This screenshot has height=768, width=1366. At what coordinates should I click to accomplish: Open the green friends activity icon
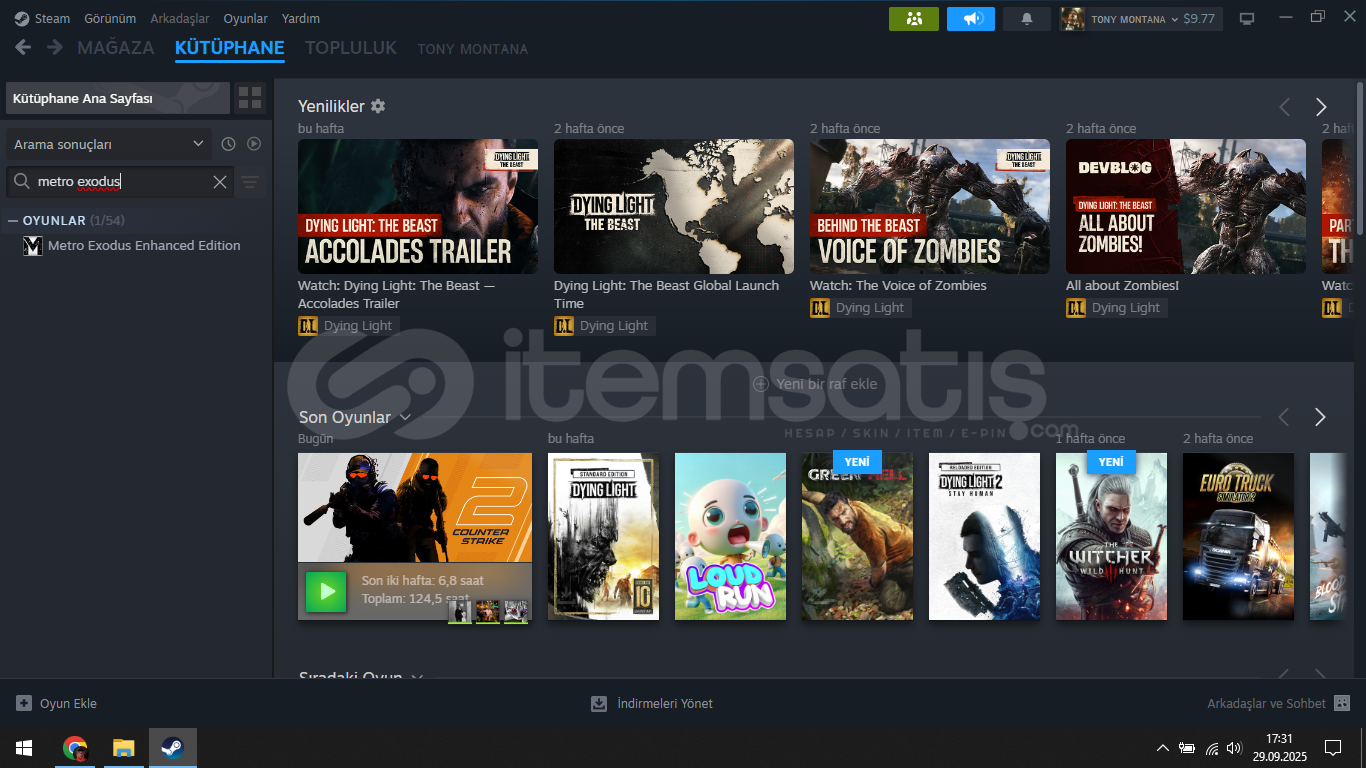click(x=914, y=19)
